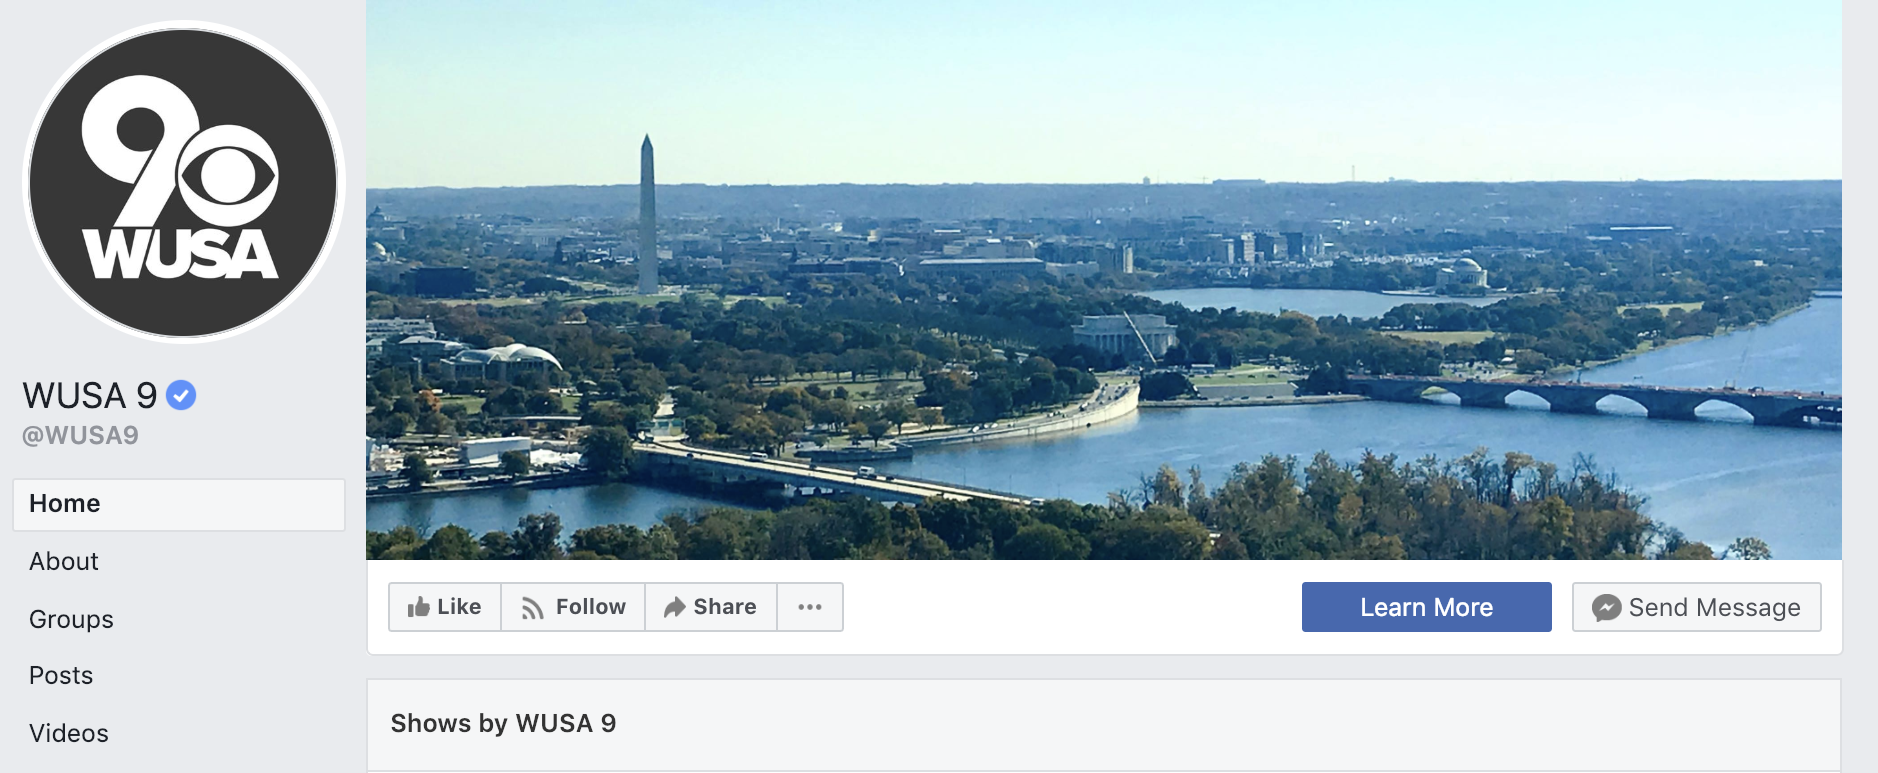Click the Learn More button
Image resolution: width=1878 pixels, height=773 pixels.
pyautogui.click(x=1426, y=607)
